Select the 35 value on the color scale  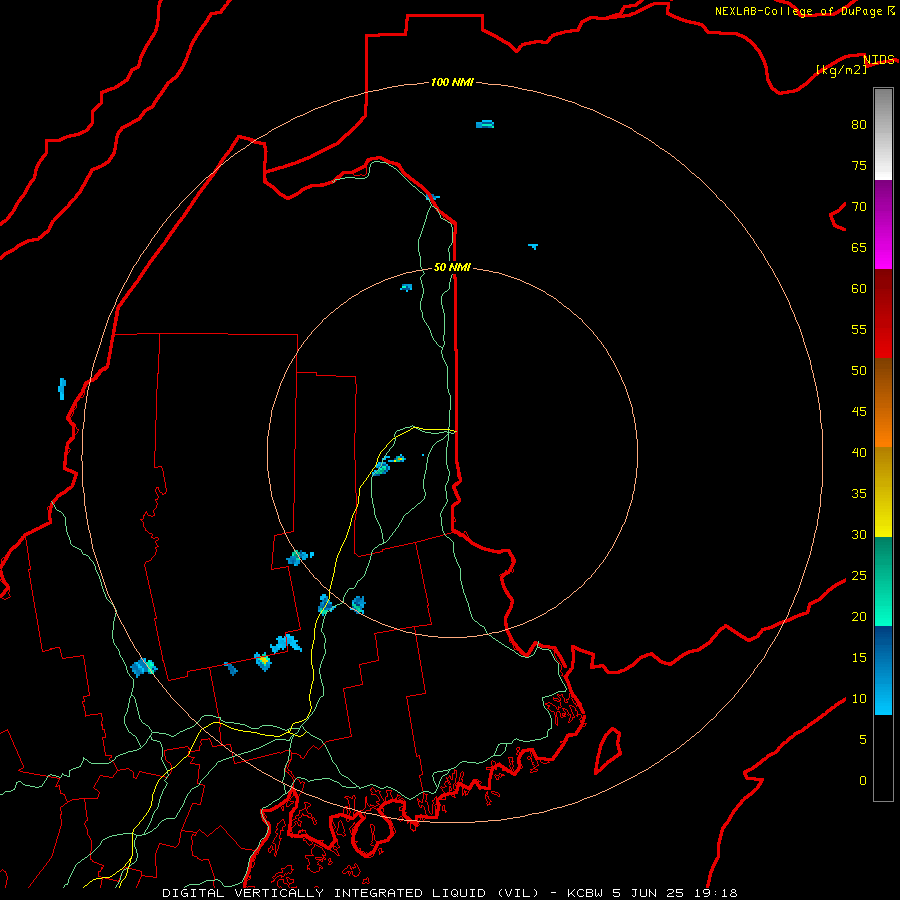(x=859, y=494)
